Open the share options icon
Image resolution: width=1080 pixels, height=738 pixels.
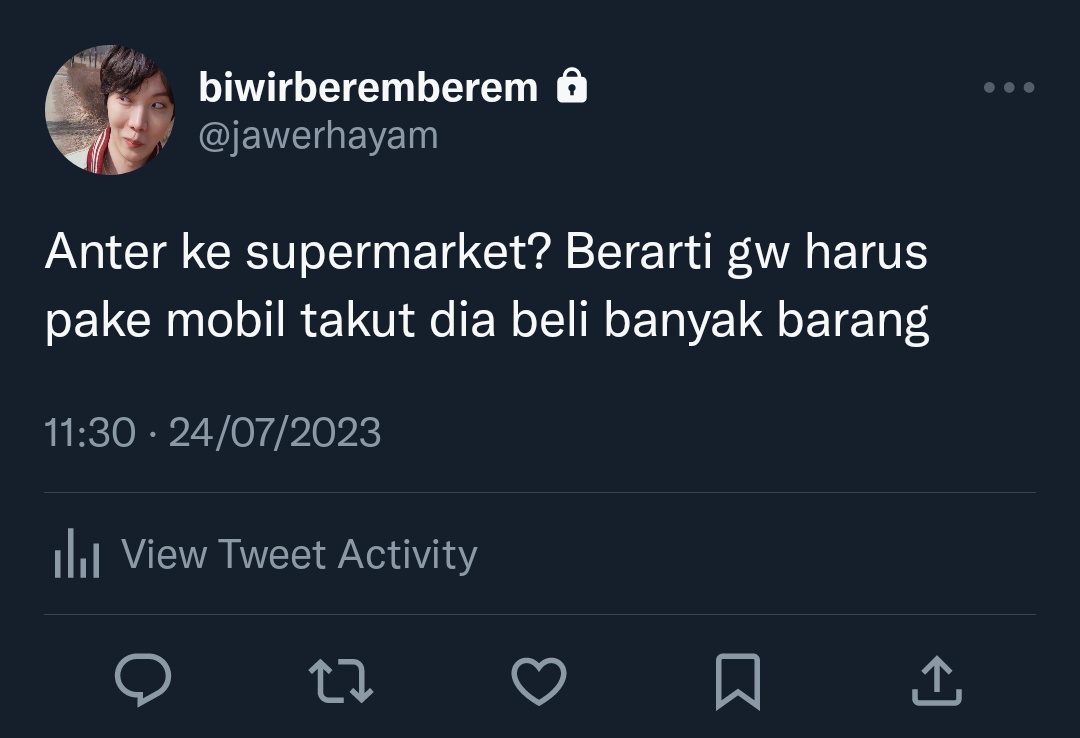937,681
